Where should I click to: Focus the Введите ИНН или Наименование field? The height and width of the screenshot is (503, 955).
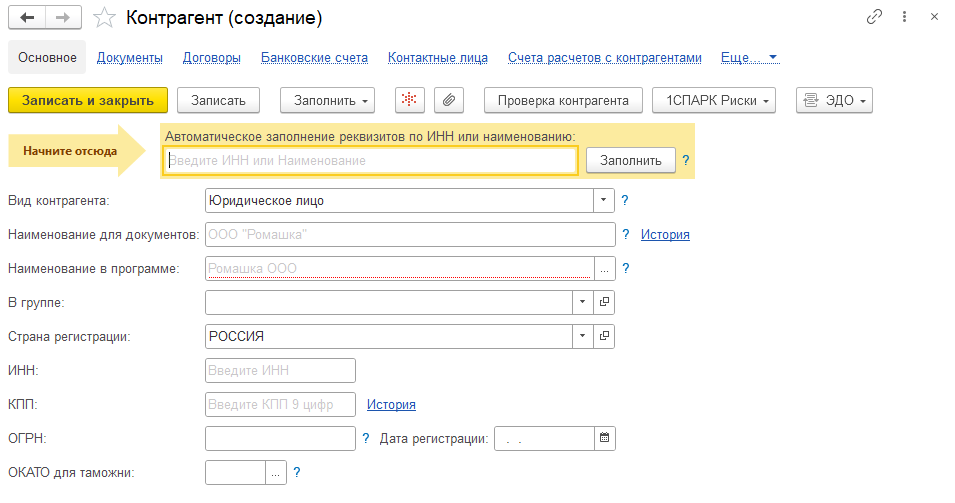370,161
